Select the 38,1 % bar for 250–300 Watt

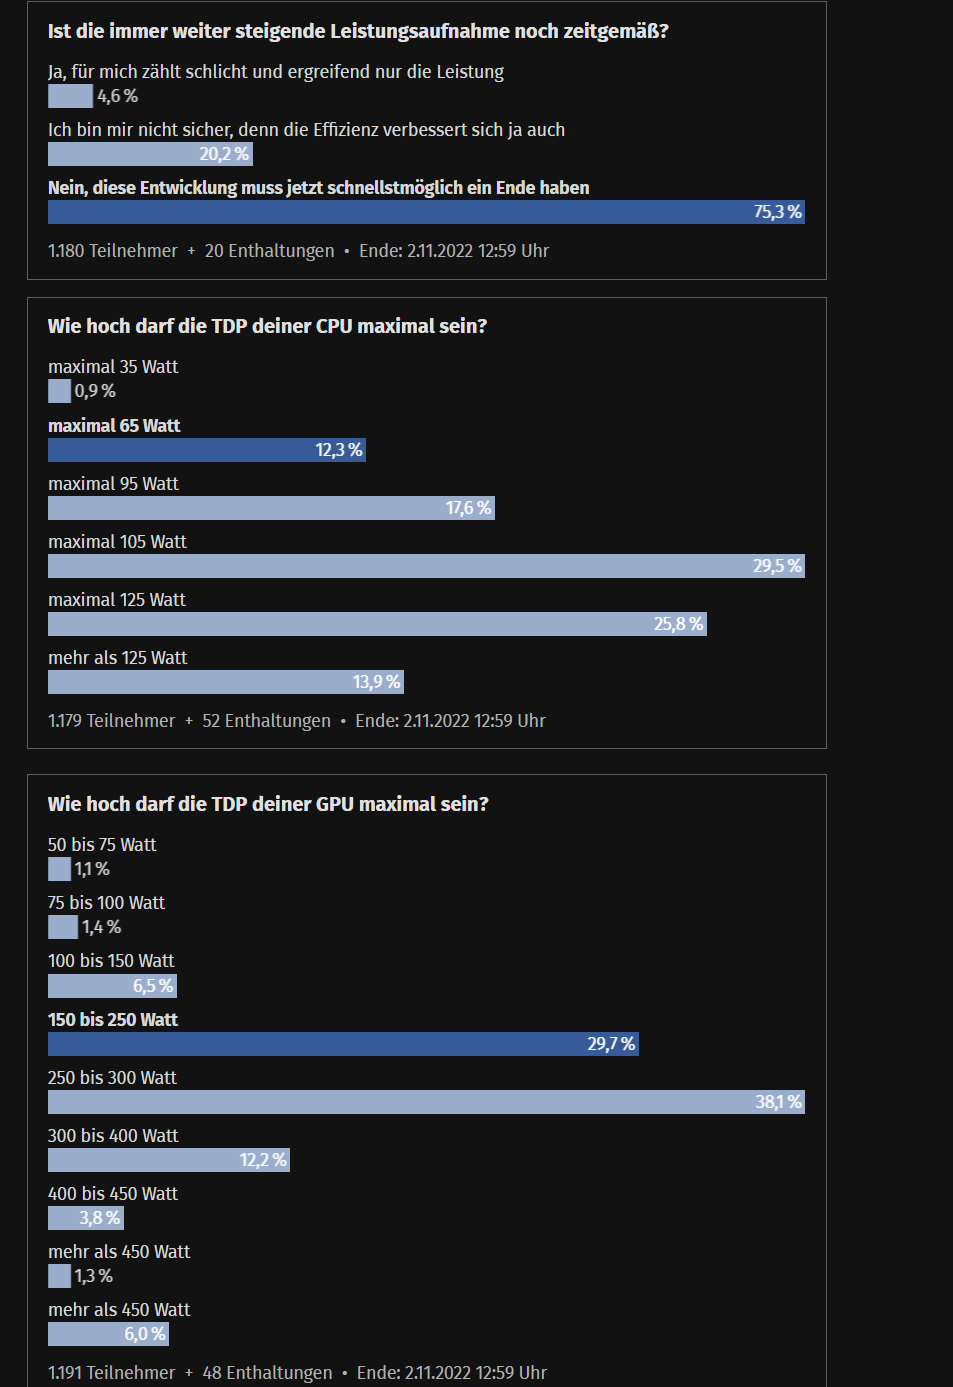[426, 1102]
